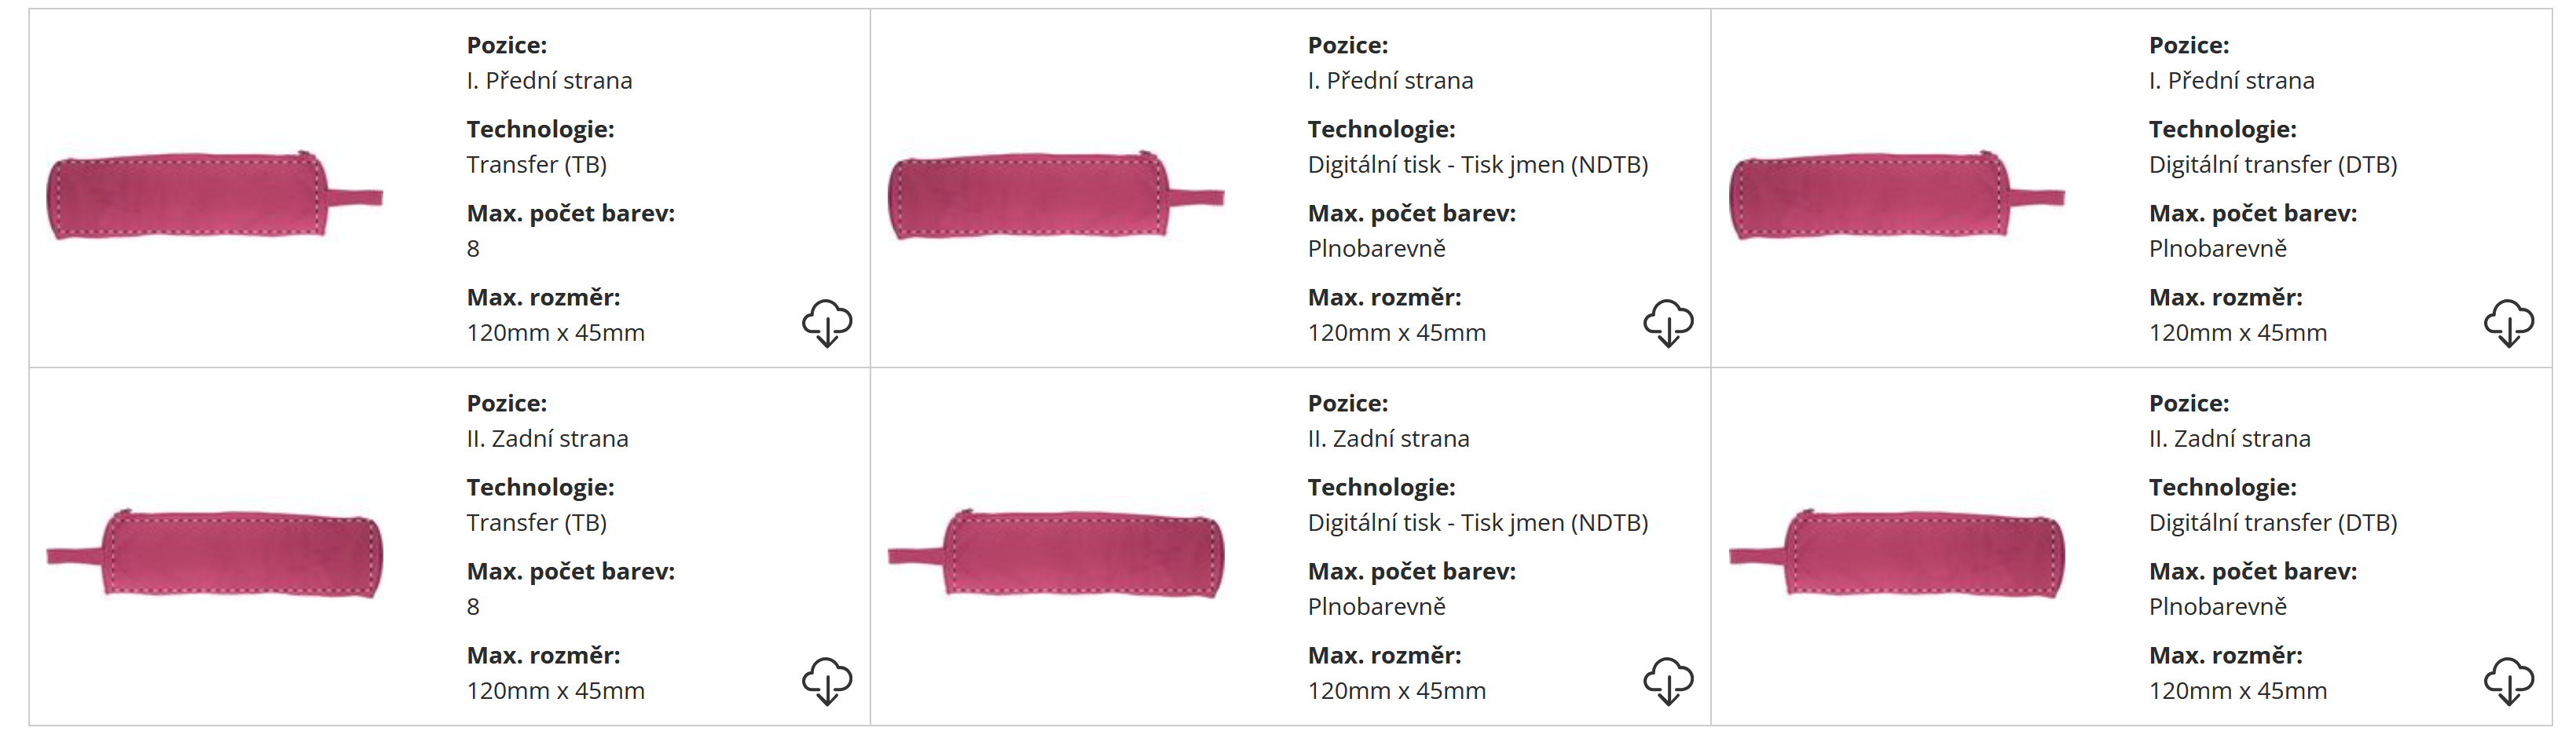Open back side Tisk jmen (NDTB) case image

(x=1055, y=553)
